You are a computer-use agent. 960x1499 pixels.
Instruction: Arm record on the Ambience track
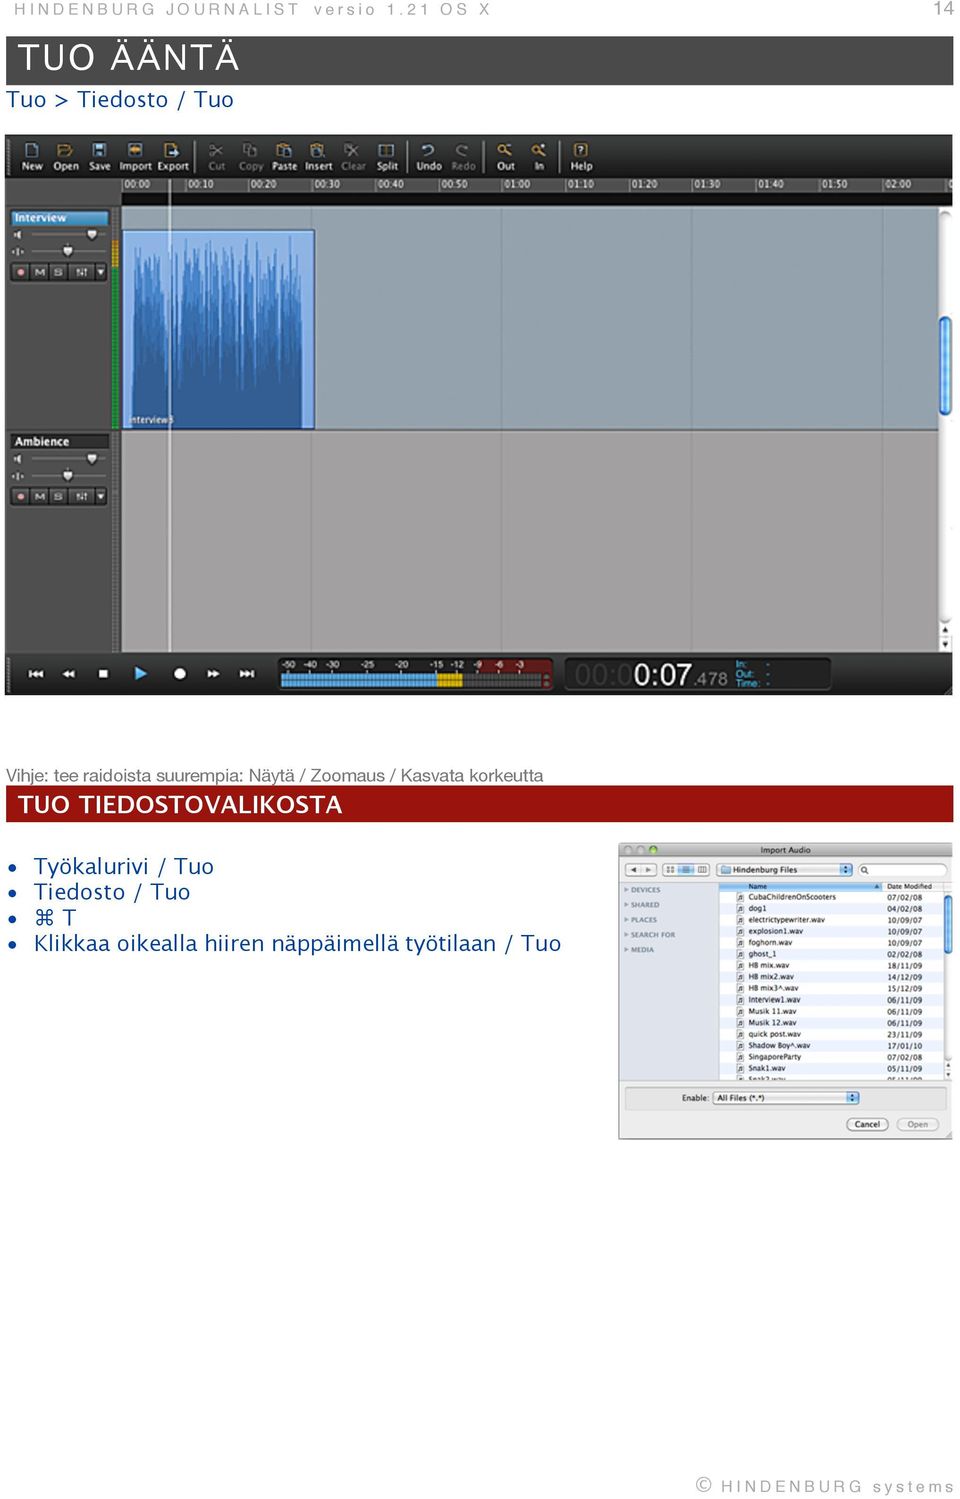point(21,496)
